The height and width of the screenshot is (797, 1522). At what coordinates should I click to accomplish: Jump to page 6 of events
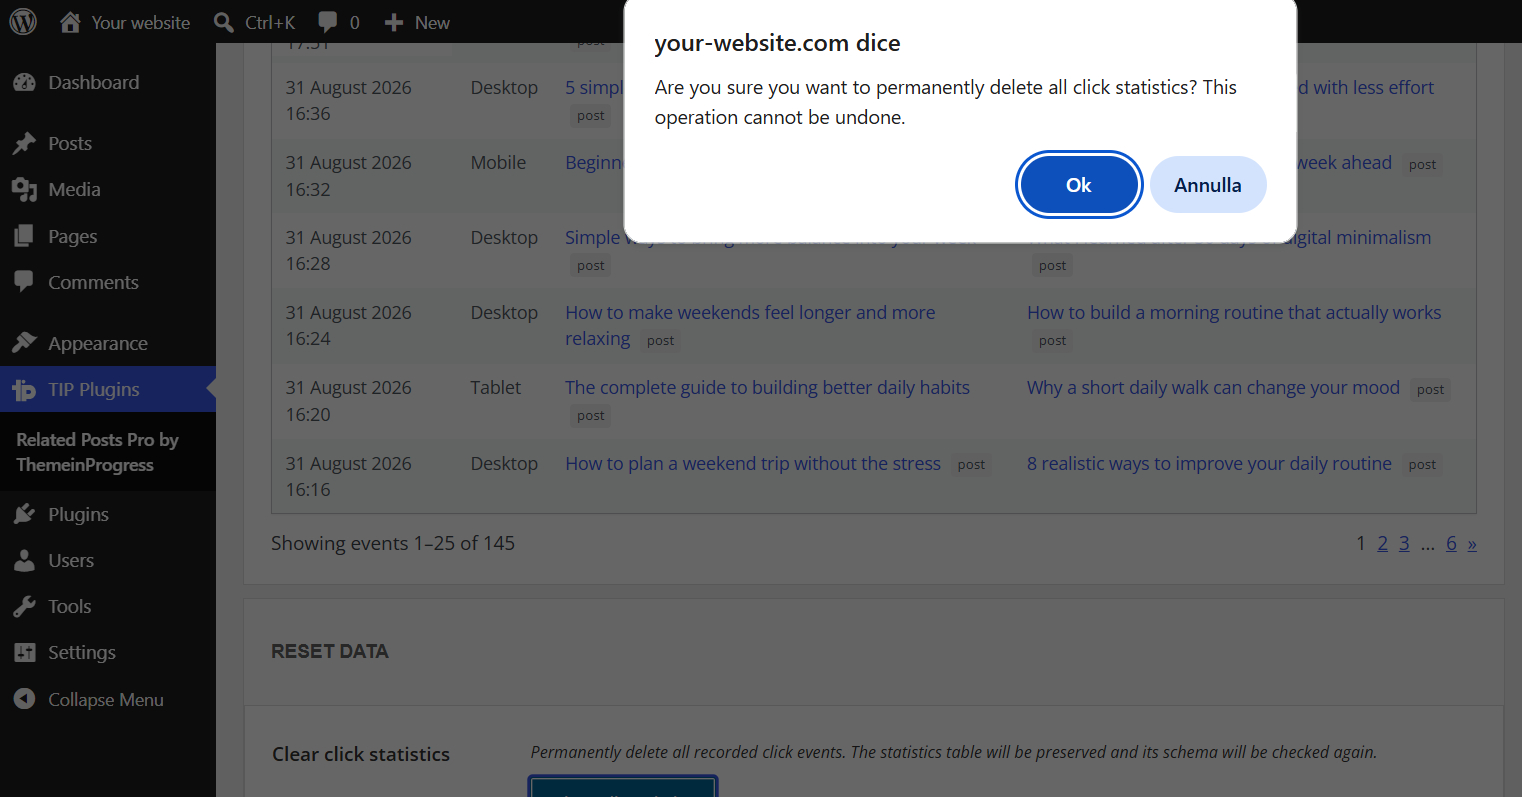click(1451, 543)
